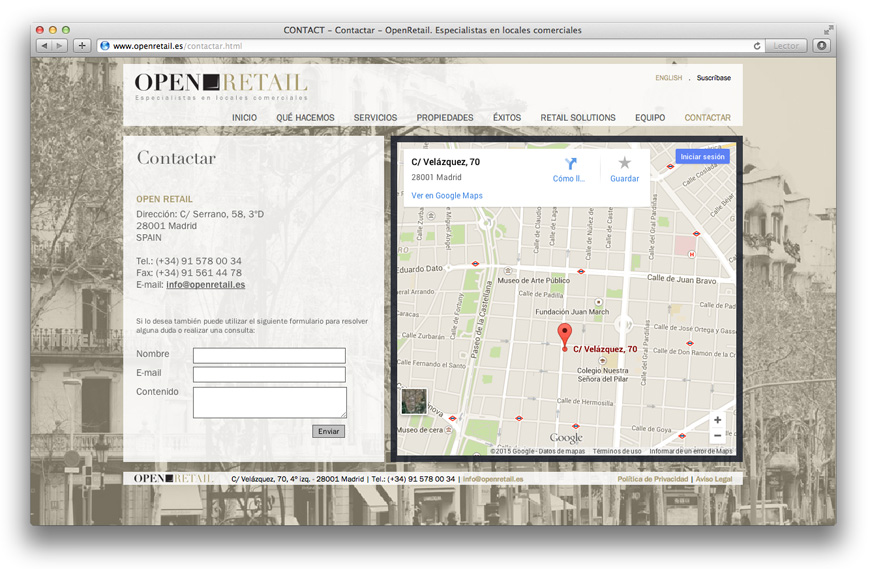
Task: Click the site favicon globe in address bar
Action: 105,46
